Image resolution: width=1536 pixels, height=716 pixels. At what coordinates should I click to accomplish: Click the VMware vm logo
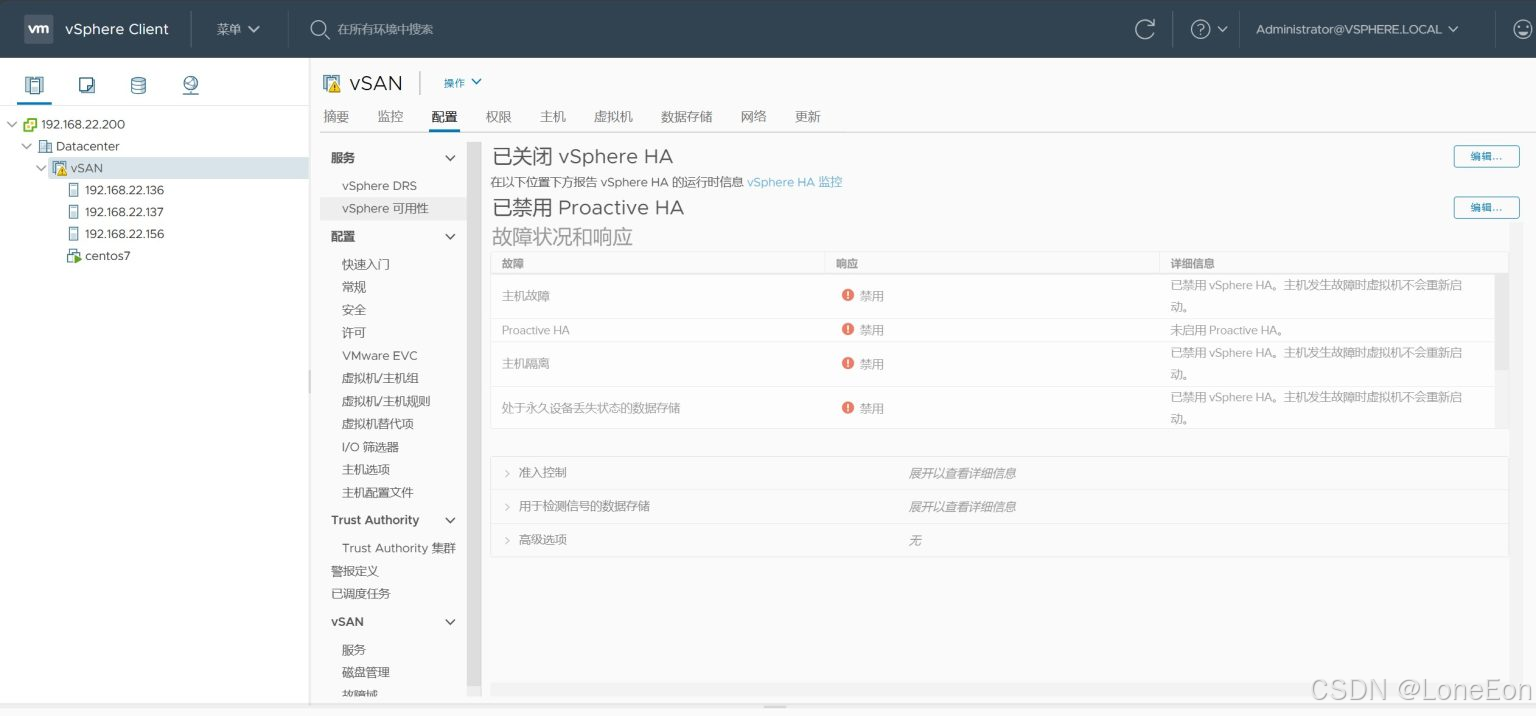(x=38, y=29)
